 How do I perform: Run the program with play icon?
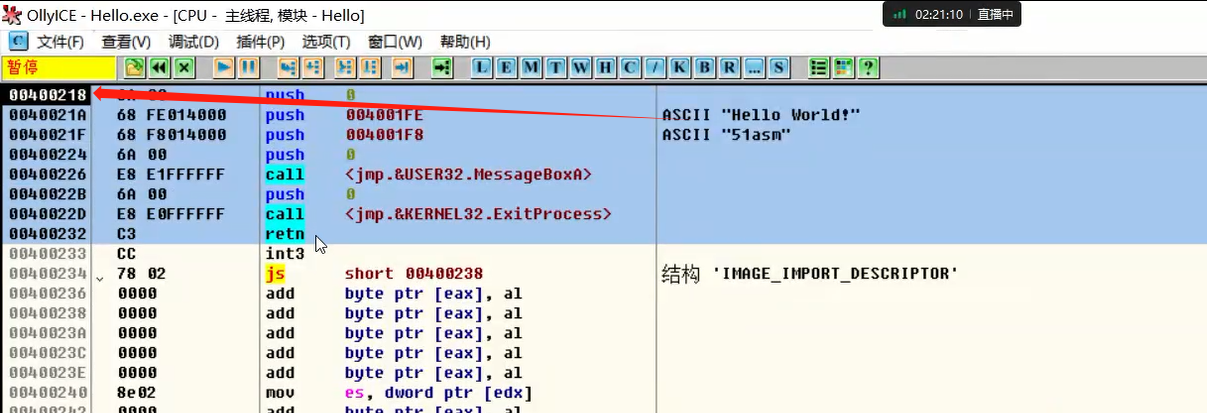pos(224,67)
